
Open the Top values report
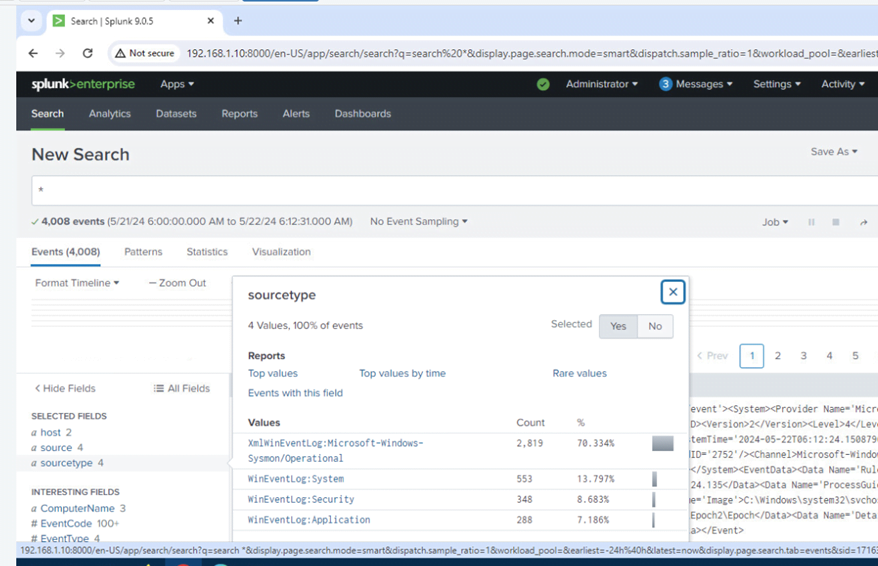(273, 373)
